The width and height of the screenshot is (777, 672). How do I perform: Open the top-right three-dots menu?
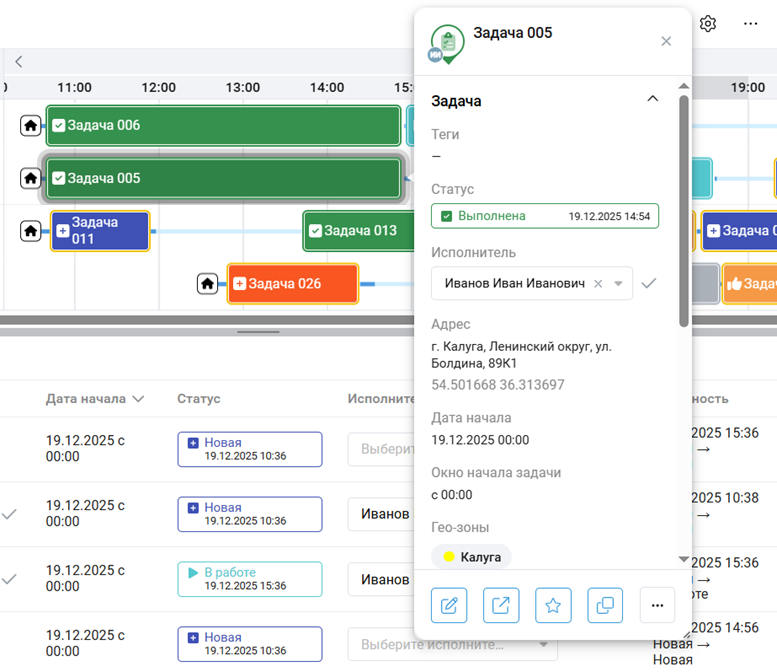coord(750,24)
